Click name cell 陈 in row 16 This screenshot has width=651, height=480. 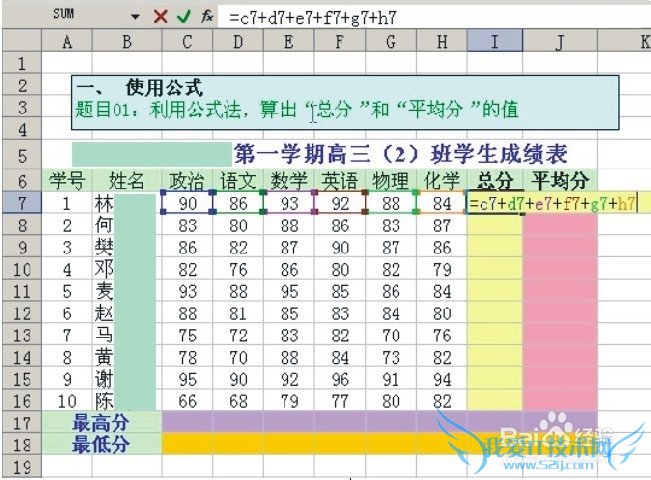(127, 401)
